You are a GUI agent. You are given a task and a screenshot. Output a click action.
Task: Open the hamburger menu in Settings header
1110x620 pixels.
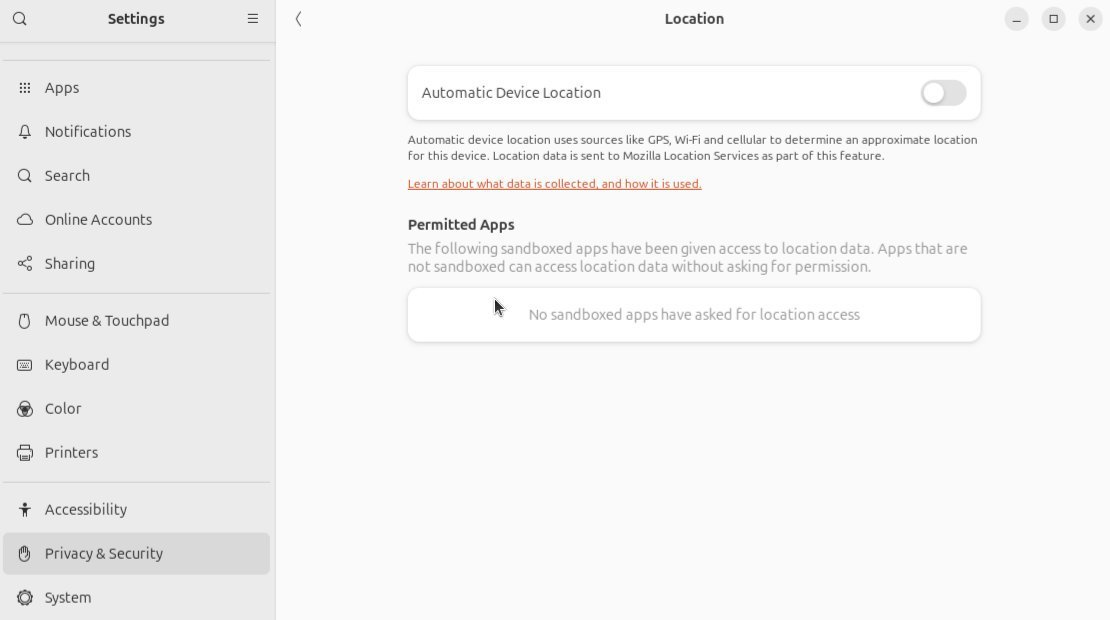click(253, 19)
